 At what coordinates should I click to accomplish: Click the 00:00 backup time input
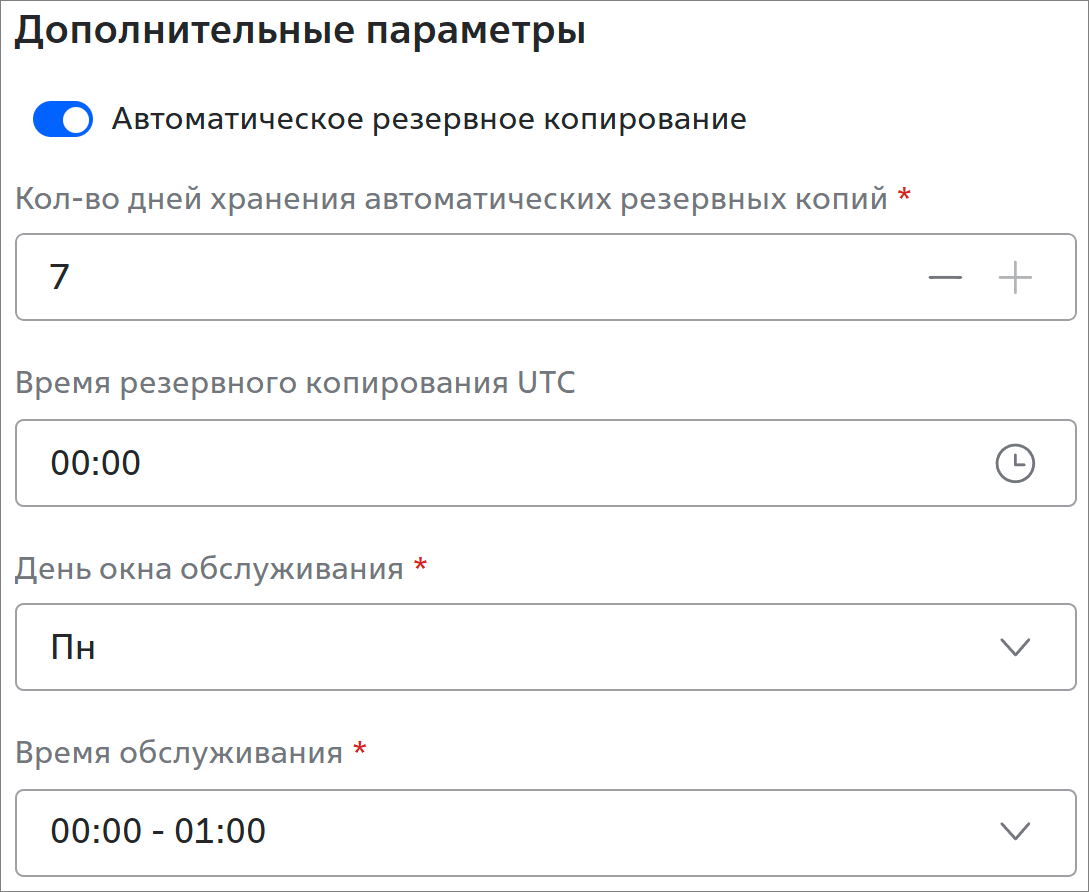(546, 463)
